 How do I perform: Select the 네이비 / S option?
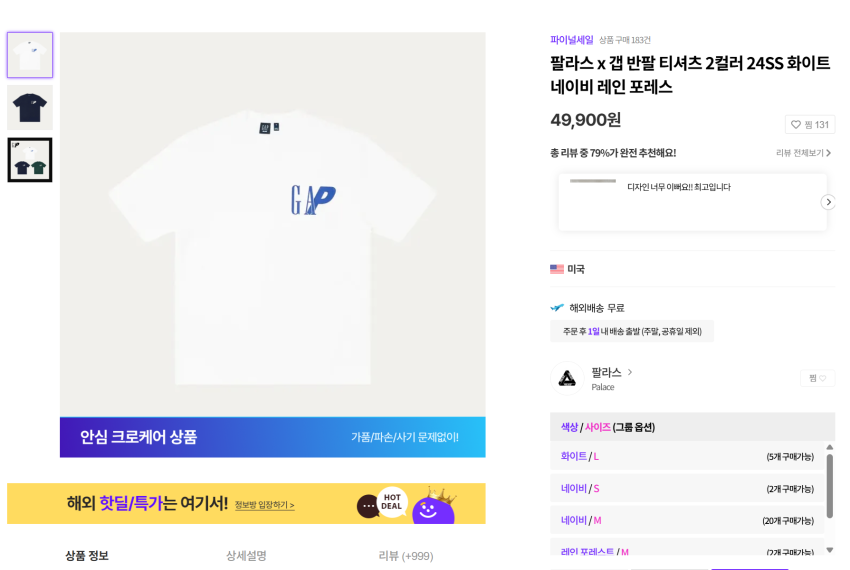click(x=689, y=489)
